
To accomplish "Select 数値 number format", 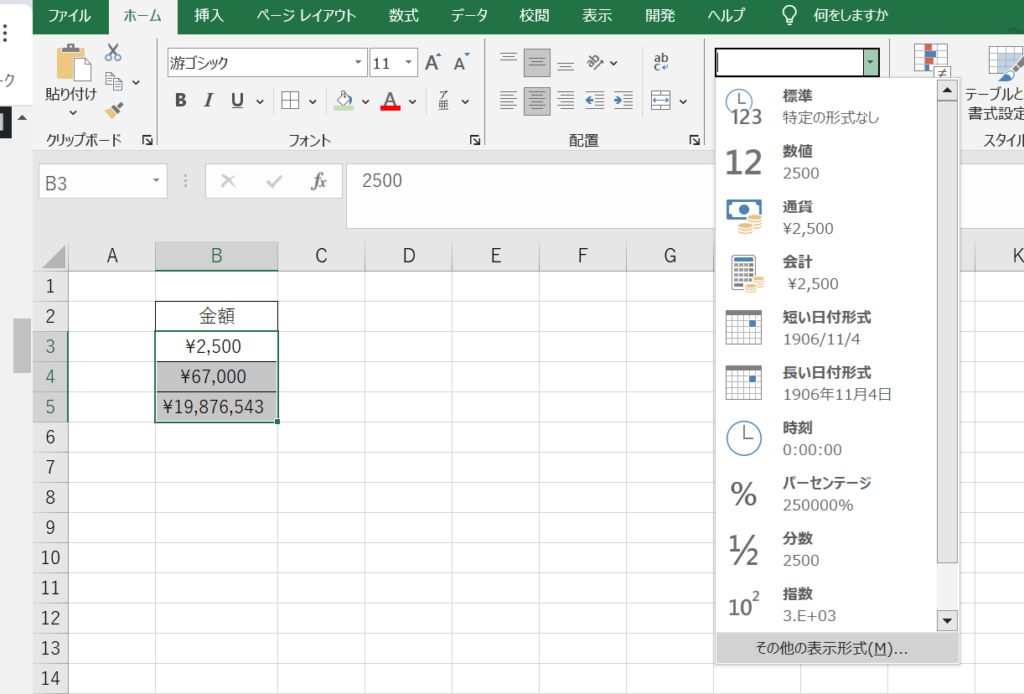I will coord(826,162).
